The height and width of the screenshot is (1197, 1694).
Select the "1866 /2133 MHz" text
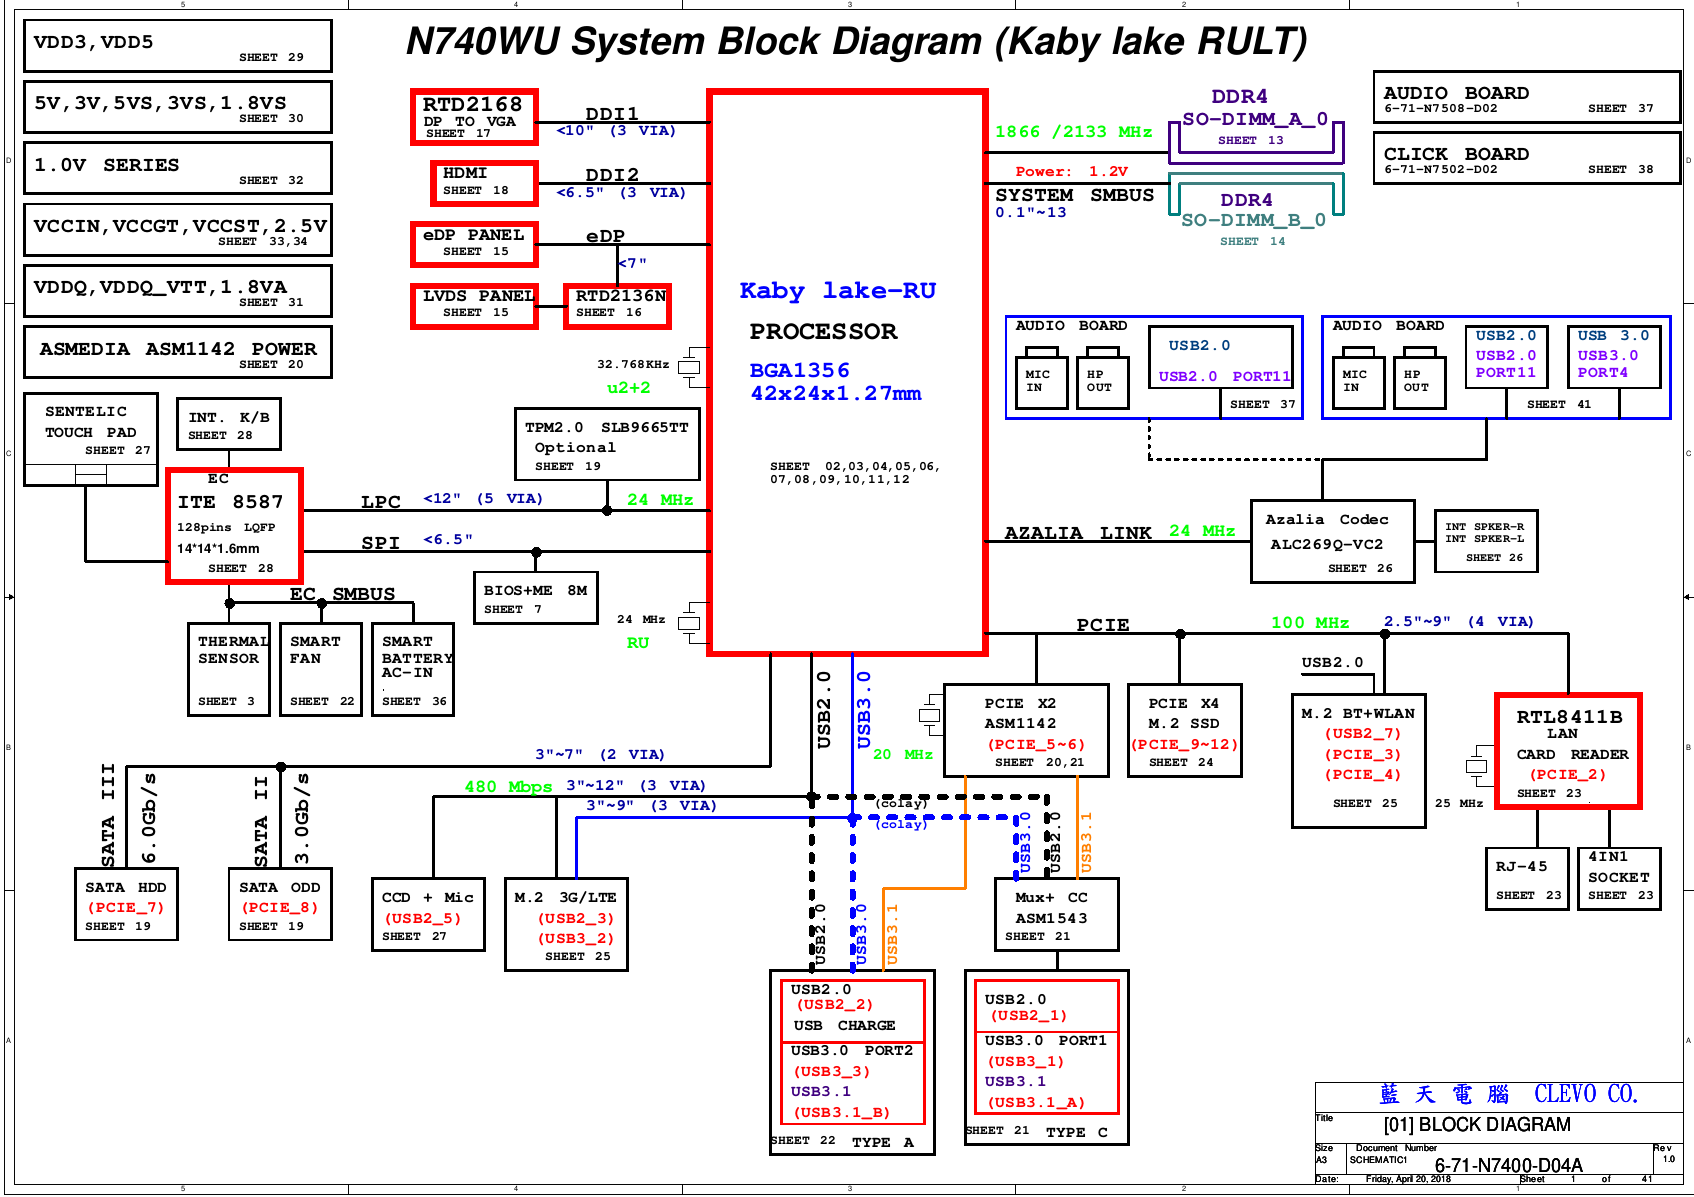tap(1073, 132)
